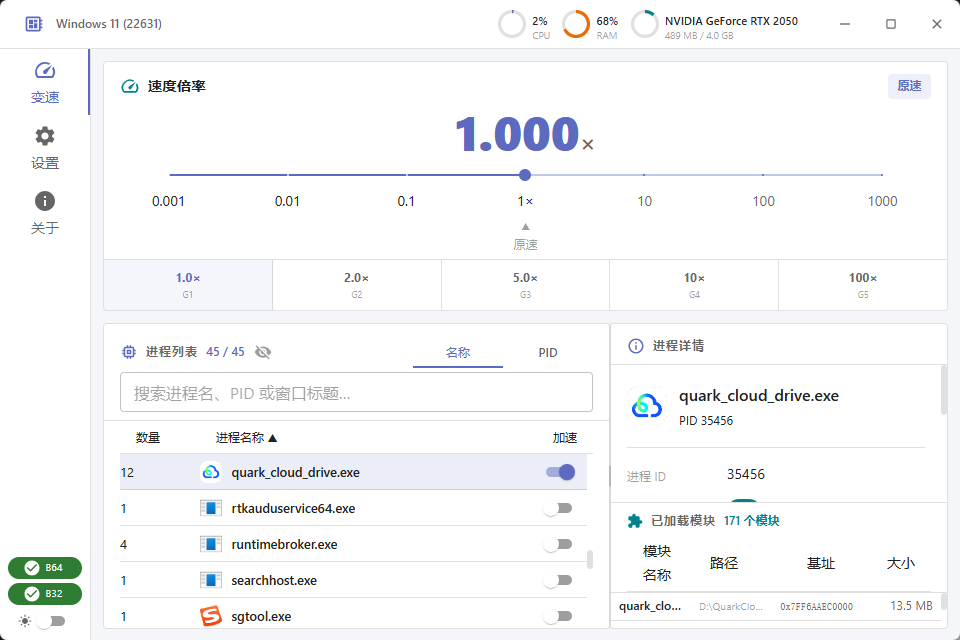
Task: Click the 1000 slider scale label
Action: tap(882, 201)
